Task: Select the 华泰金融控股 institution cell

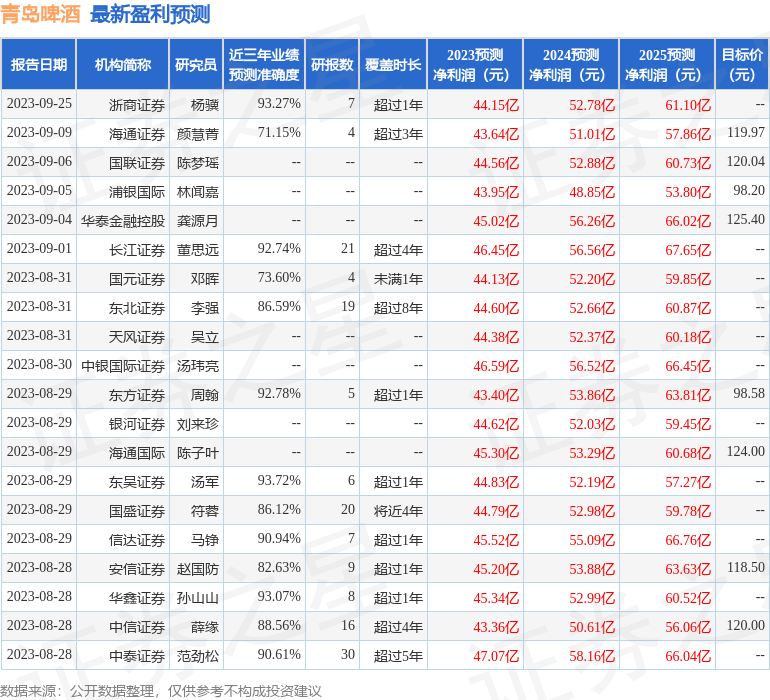Action: click(x=123, y=221)
